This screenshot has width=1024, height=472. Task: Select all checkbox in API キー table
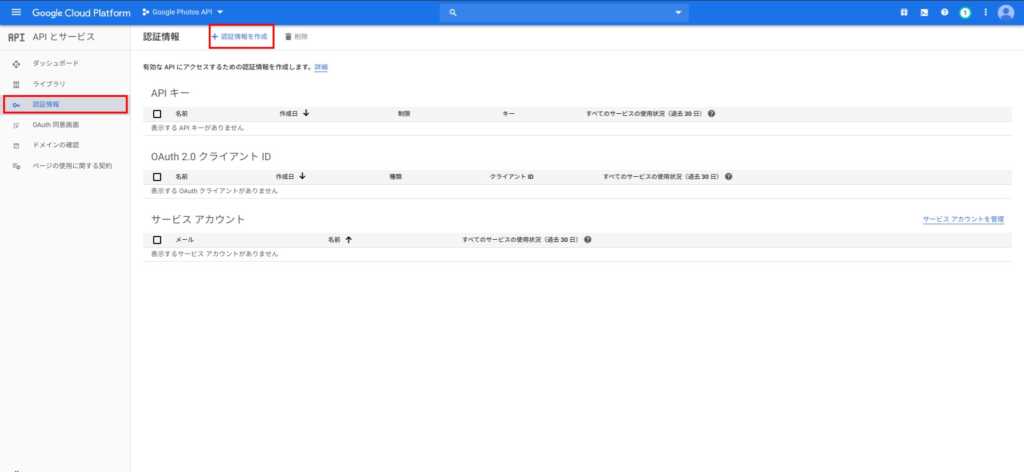[x=157, y=114]
